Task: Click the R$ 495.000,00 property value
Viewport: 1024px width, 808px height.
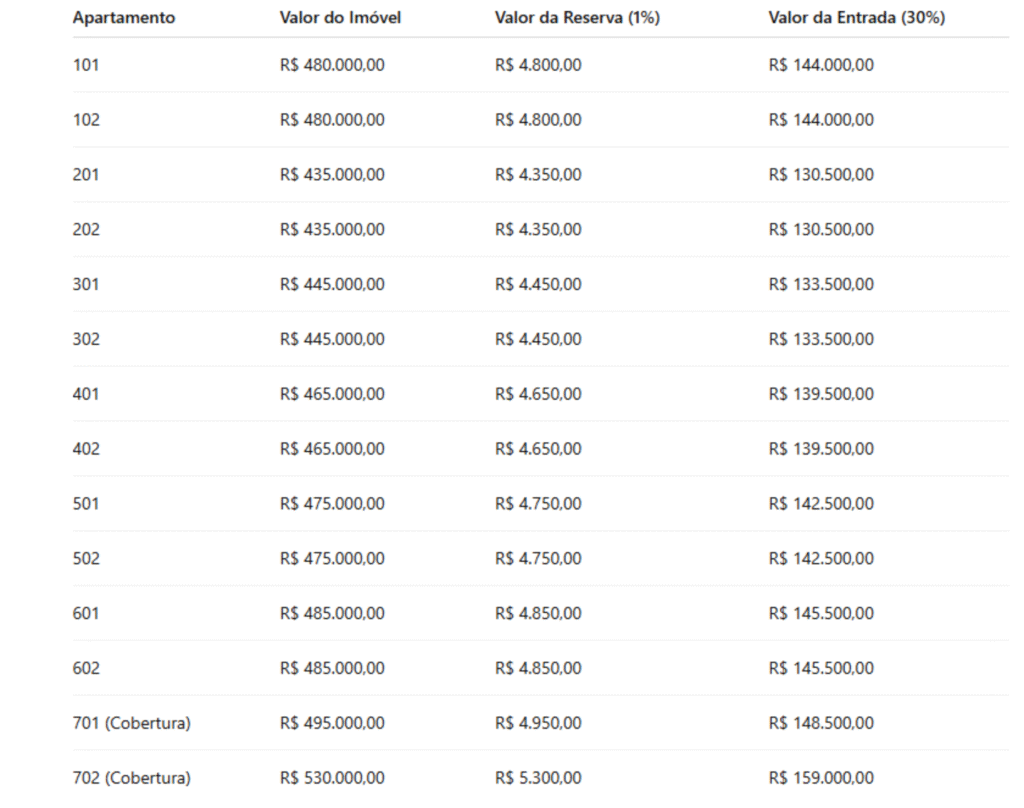Action: 332,723
